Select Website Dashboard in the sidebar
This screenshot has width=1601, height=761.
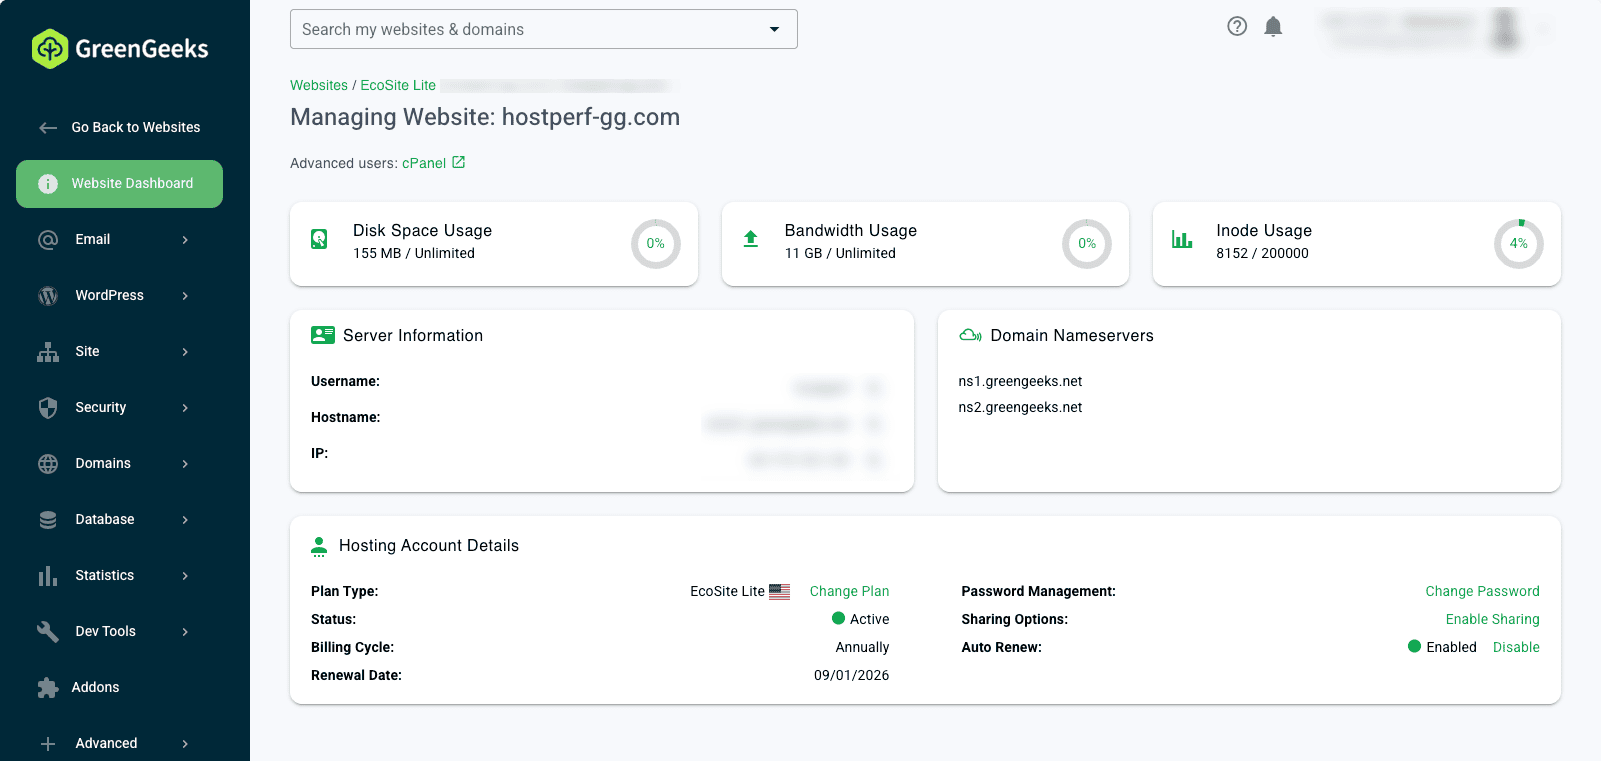[119, 184]
